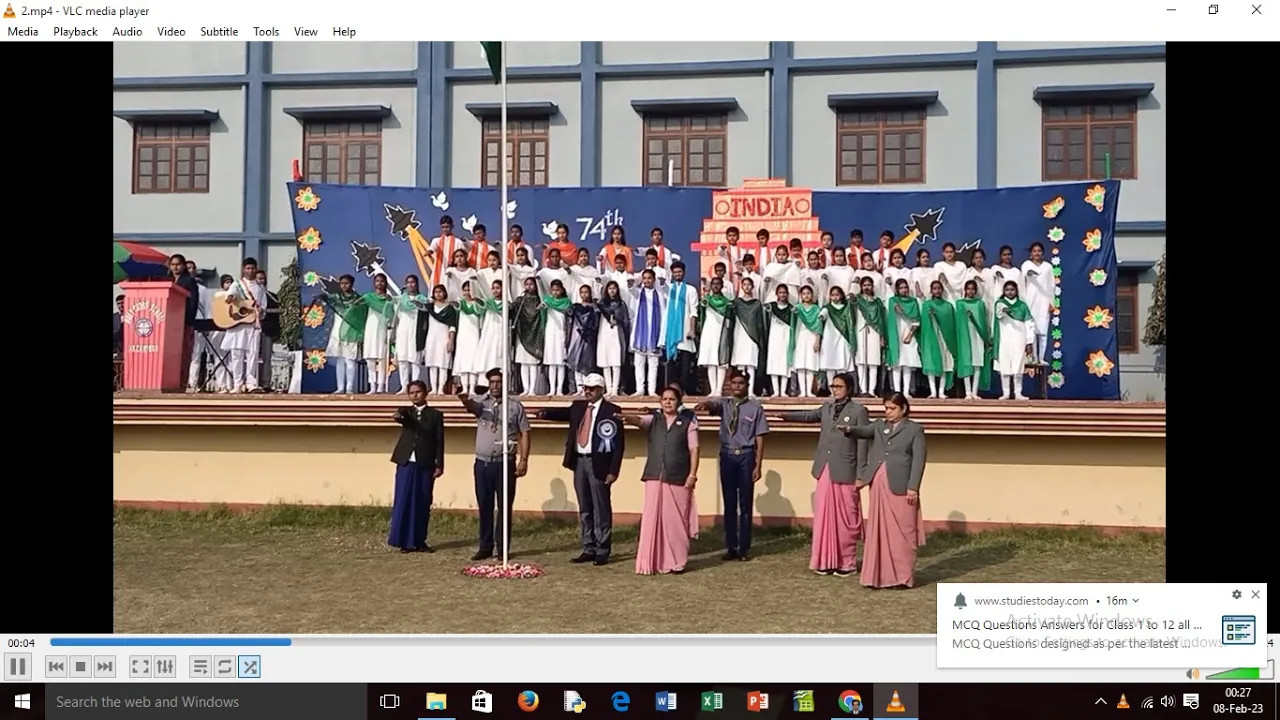Image resolution: width=1280 pixels, height=720 pixels.
Task: Open PowerPoint from the taskbar
Action: click(758, 702)
